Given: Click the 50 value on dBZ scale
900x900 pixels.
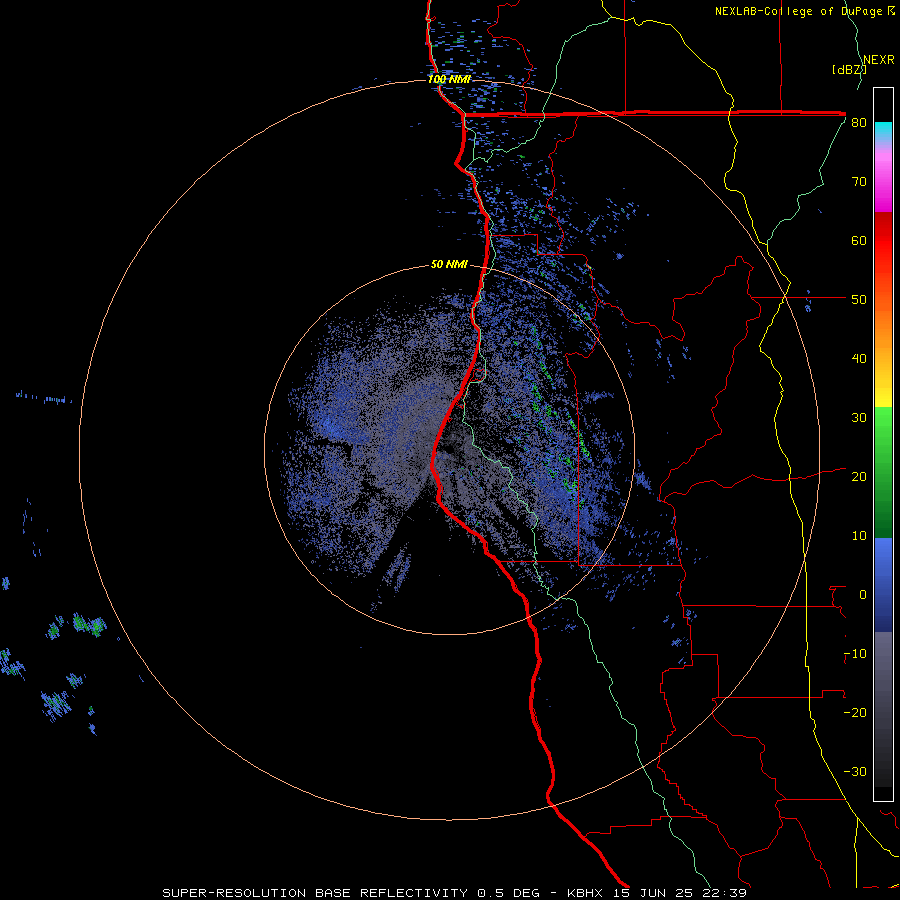Looking at the screenshot, I should (x=859, y=300).
